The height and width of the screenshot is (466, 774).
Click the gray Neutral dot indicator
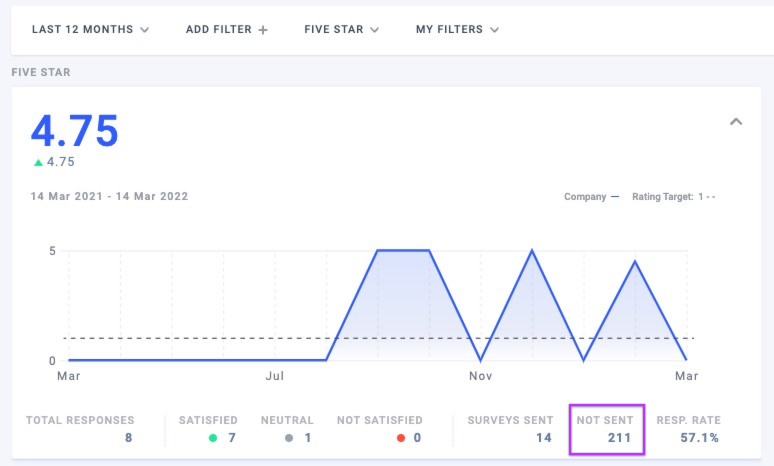[x=289, y=438]
